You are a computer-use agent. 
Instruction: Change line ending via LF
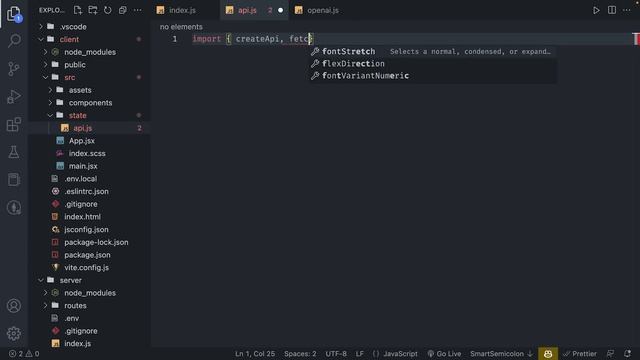[359, 354]
